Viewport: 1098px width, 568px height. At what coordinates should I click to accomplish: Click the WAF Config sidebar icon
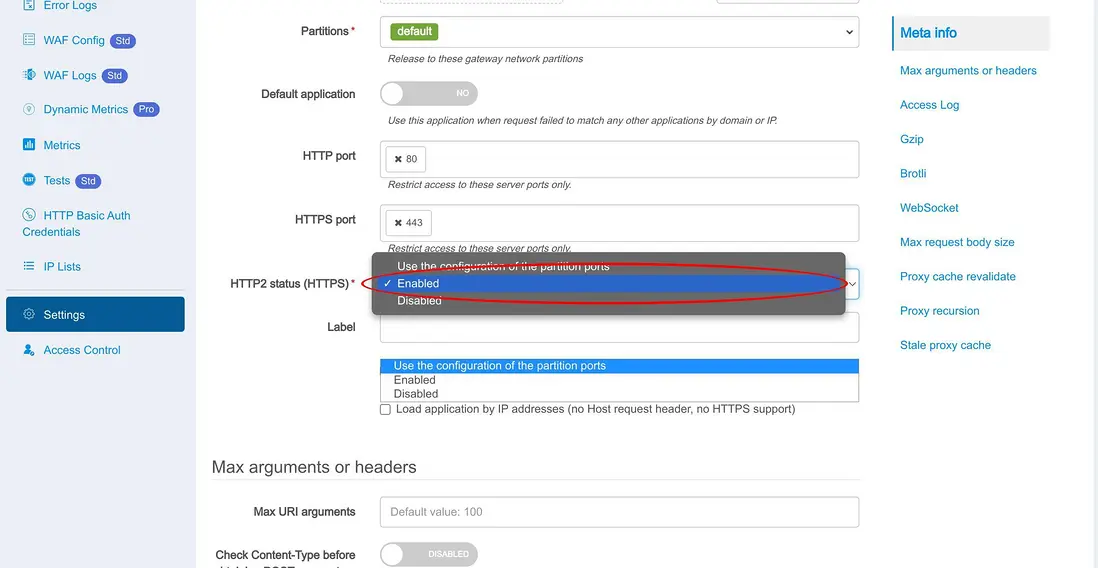click(x=28, y=40)
